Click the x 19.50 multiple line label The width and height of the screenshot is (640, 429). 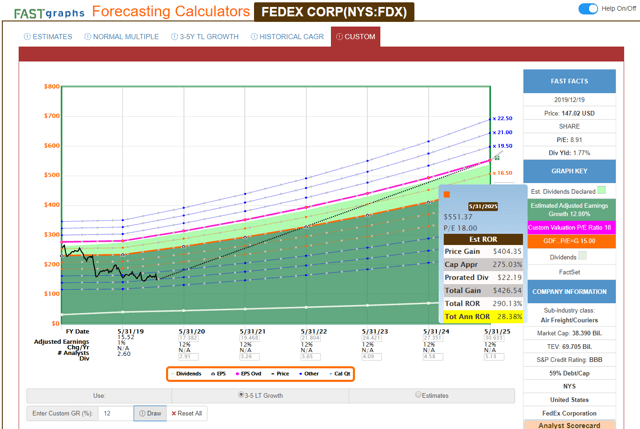pos(502,146)
